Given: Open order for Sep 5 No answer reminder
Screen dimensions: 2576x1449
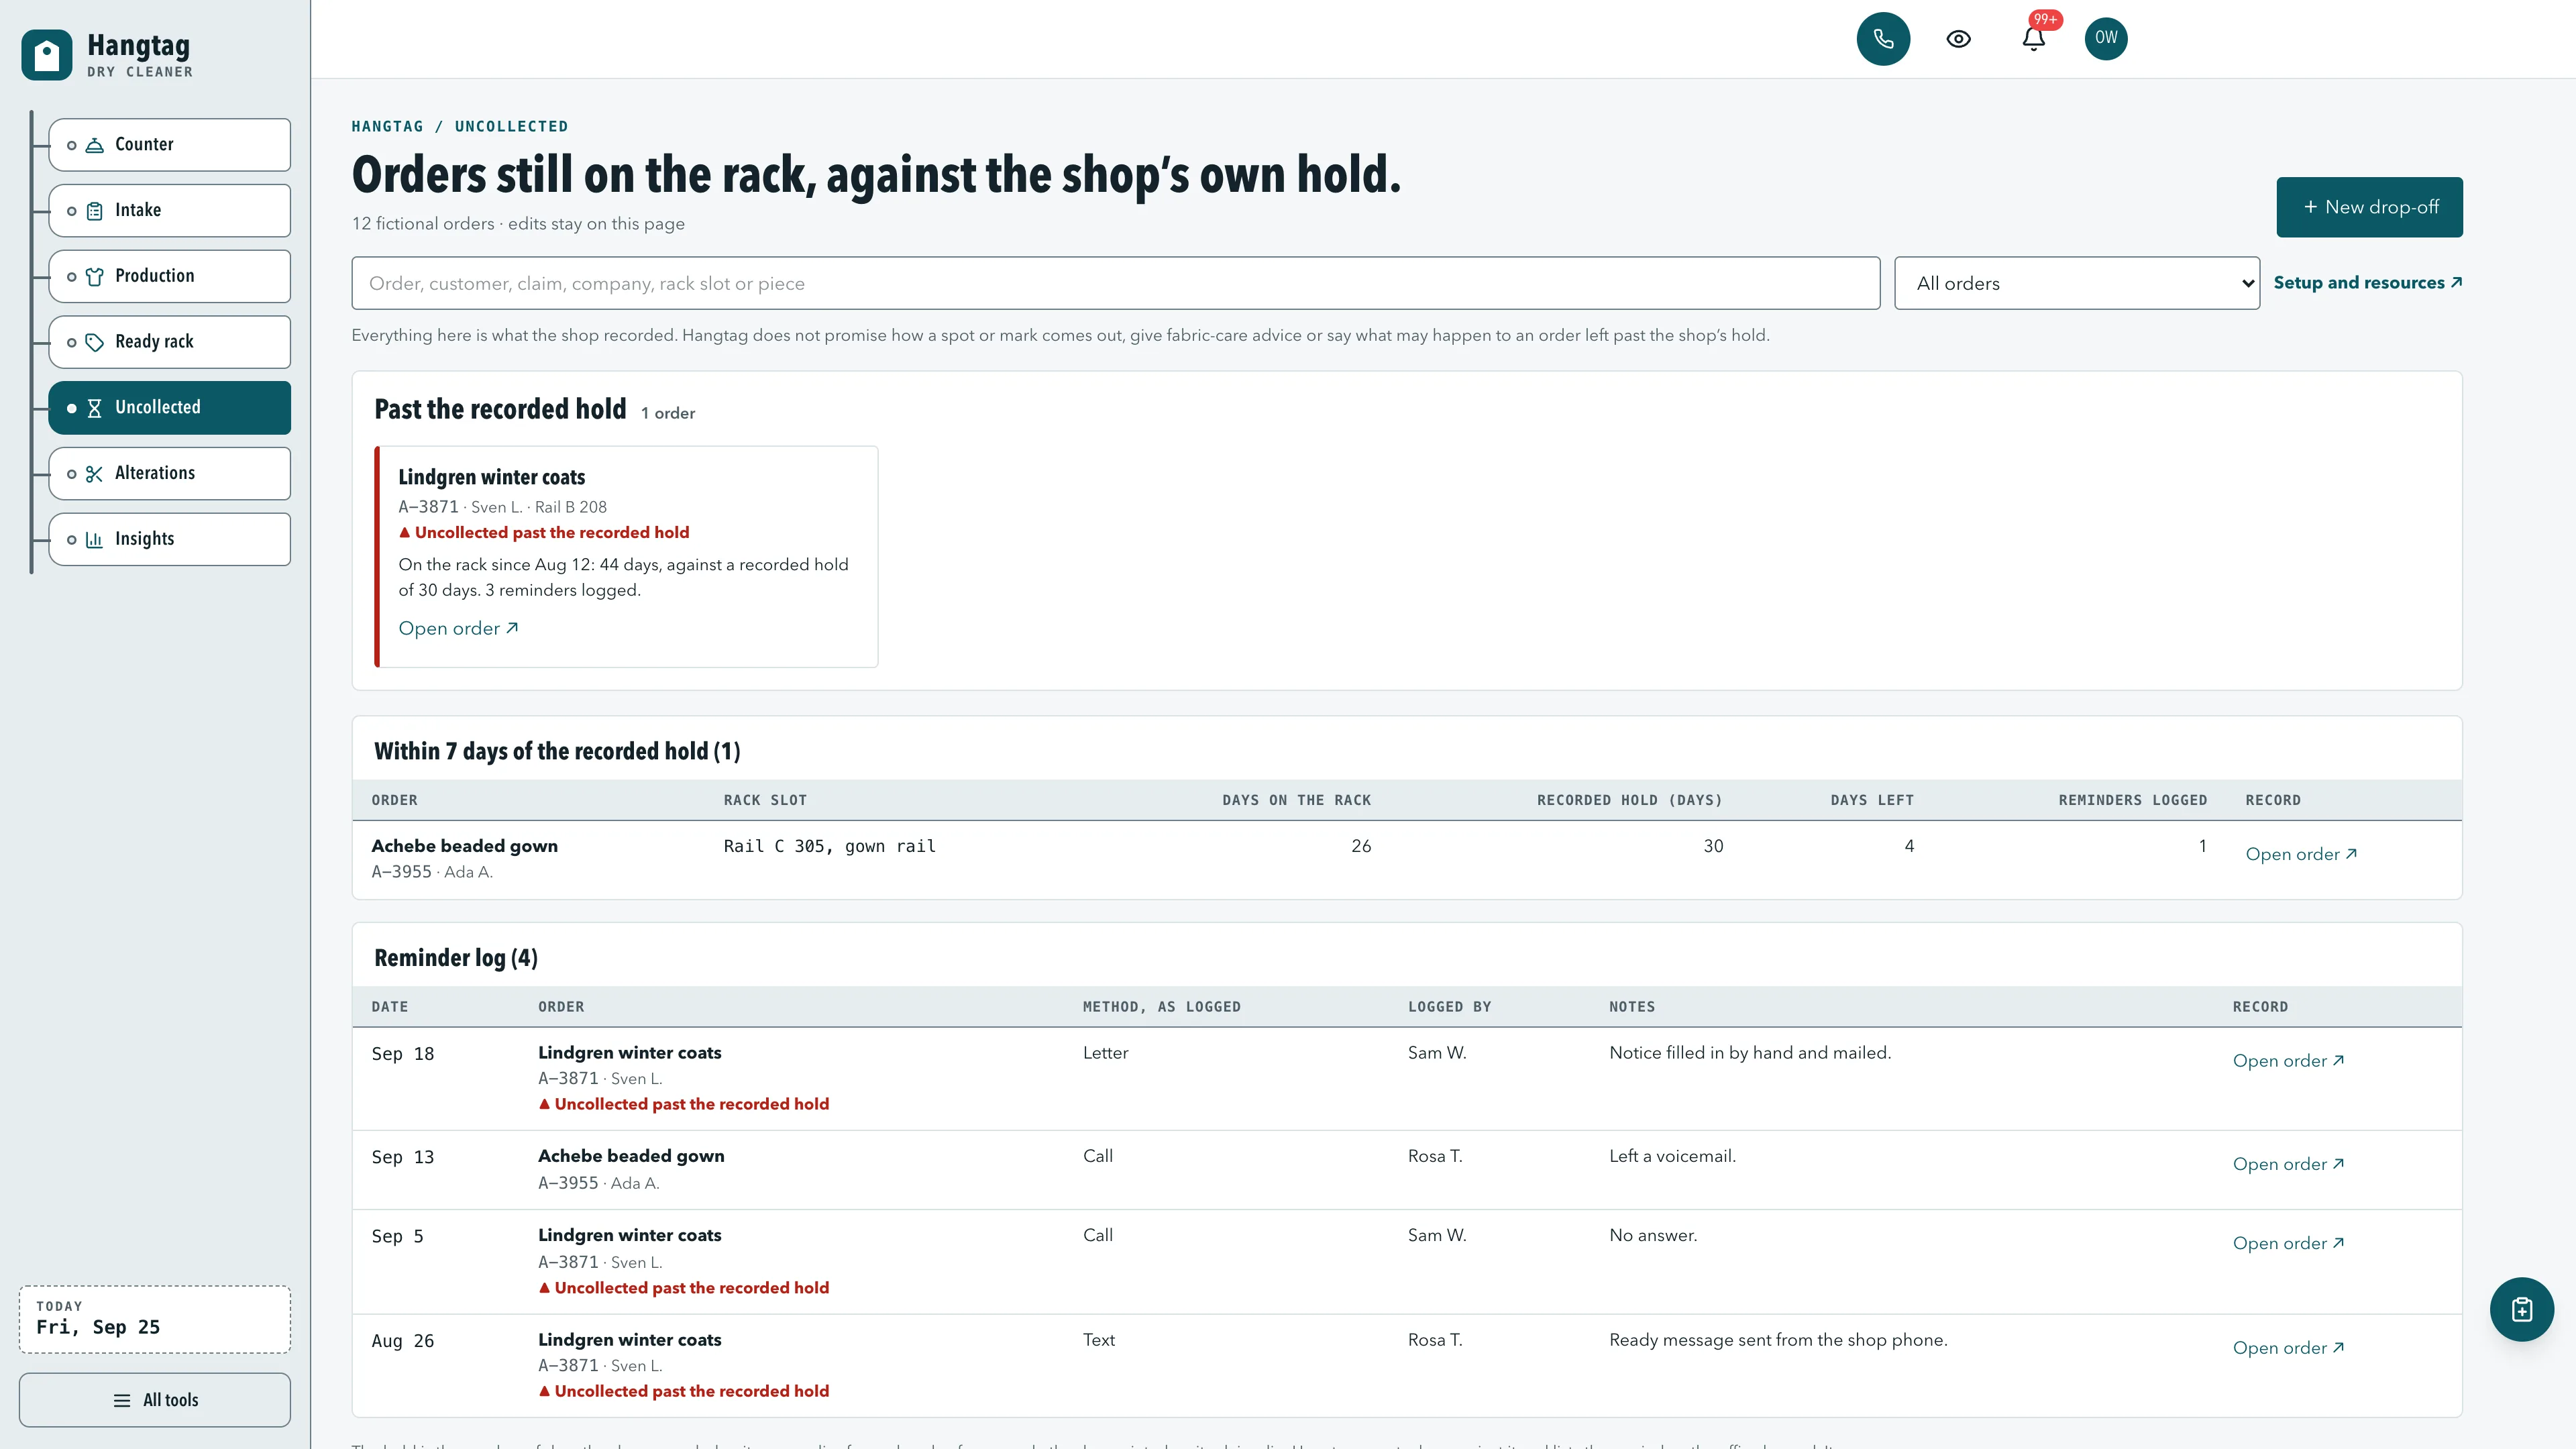Looking at the screenshot, I should 2288,1243.
